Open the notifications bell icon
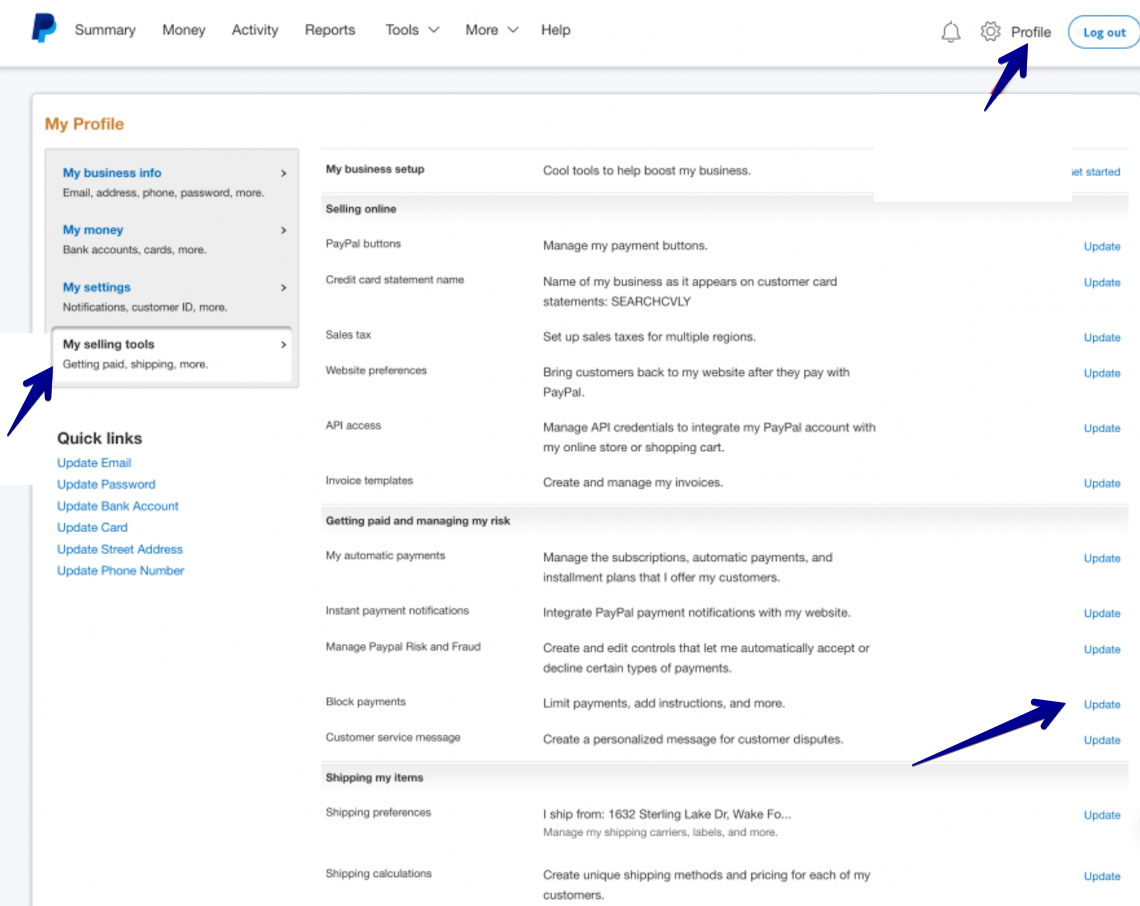The height and width of the screenshot is (906, 1140). click(x=951, y=32)
